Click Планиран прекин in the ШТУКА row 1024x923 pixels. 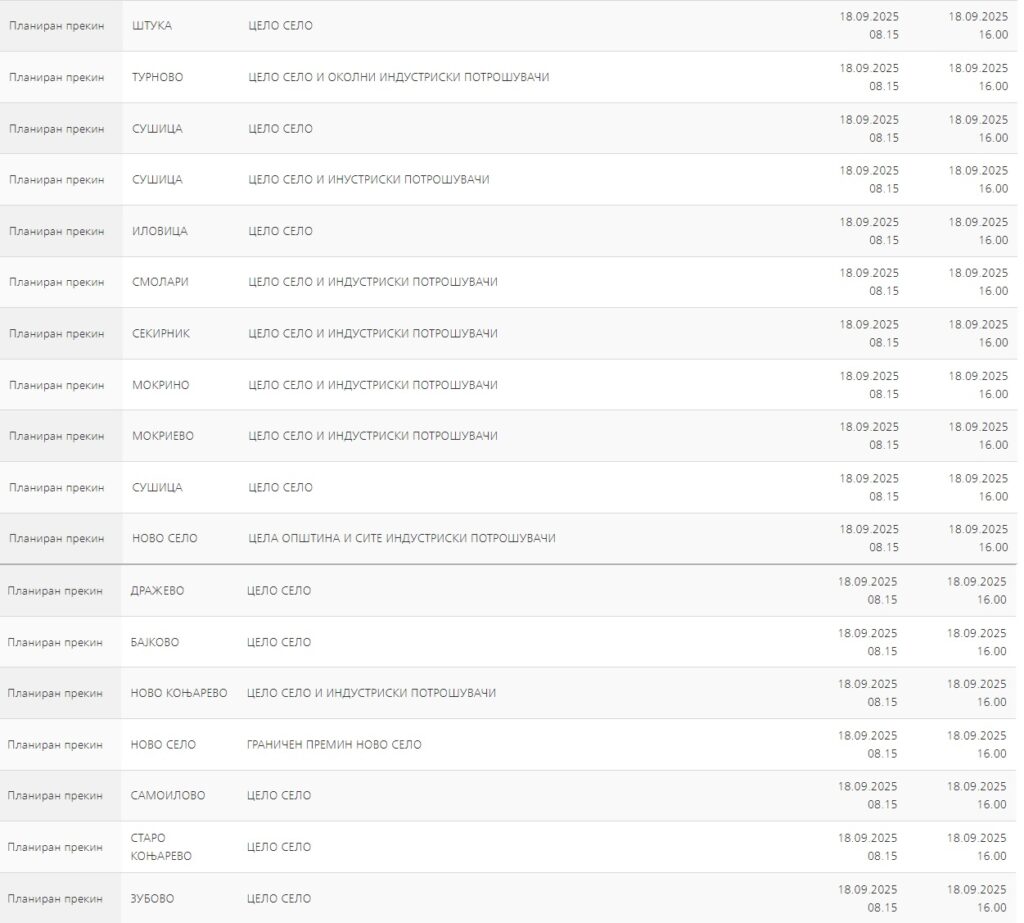coord(57,25)
